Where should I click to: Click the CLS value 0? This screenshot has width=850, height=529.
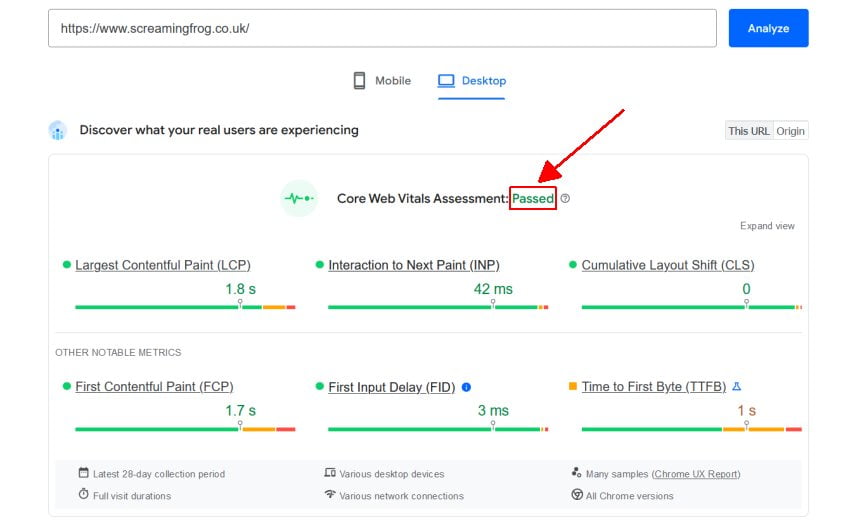tap(746, 289)
